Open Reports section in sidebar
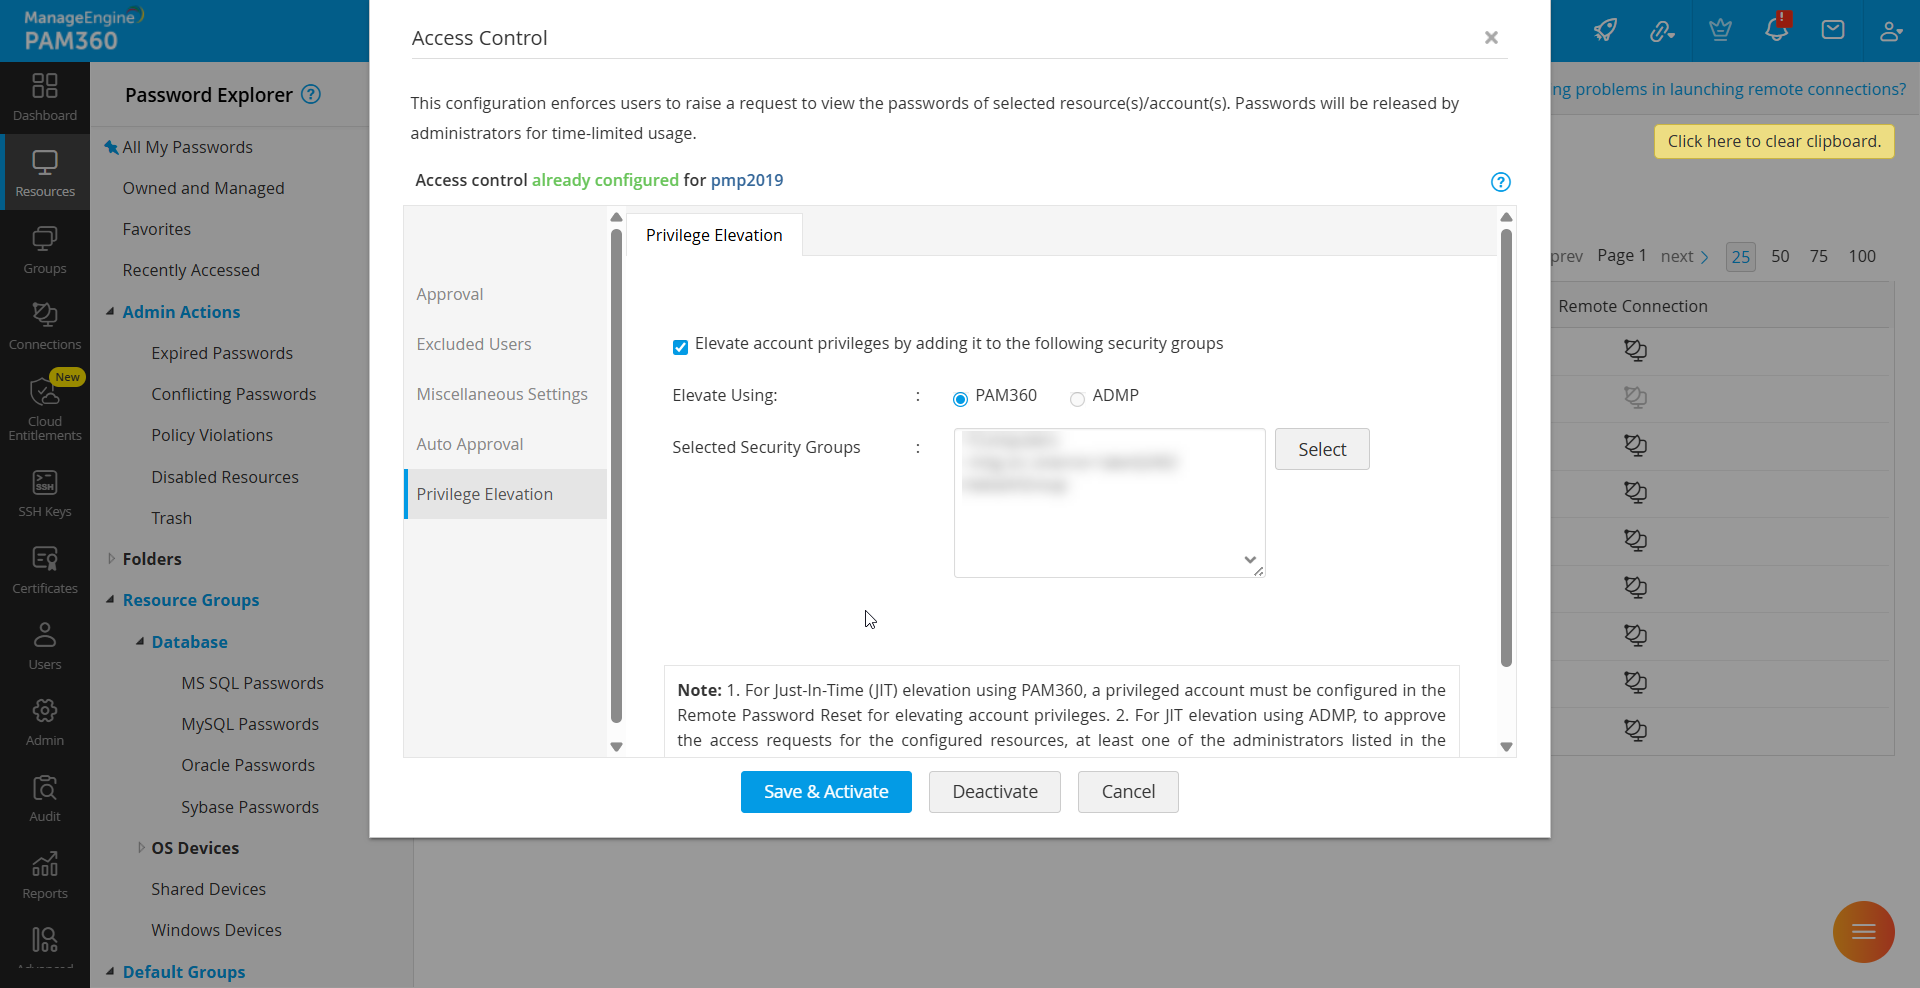 (x=45, y=875)
